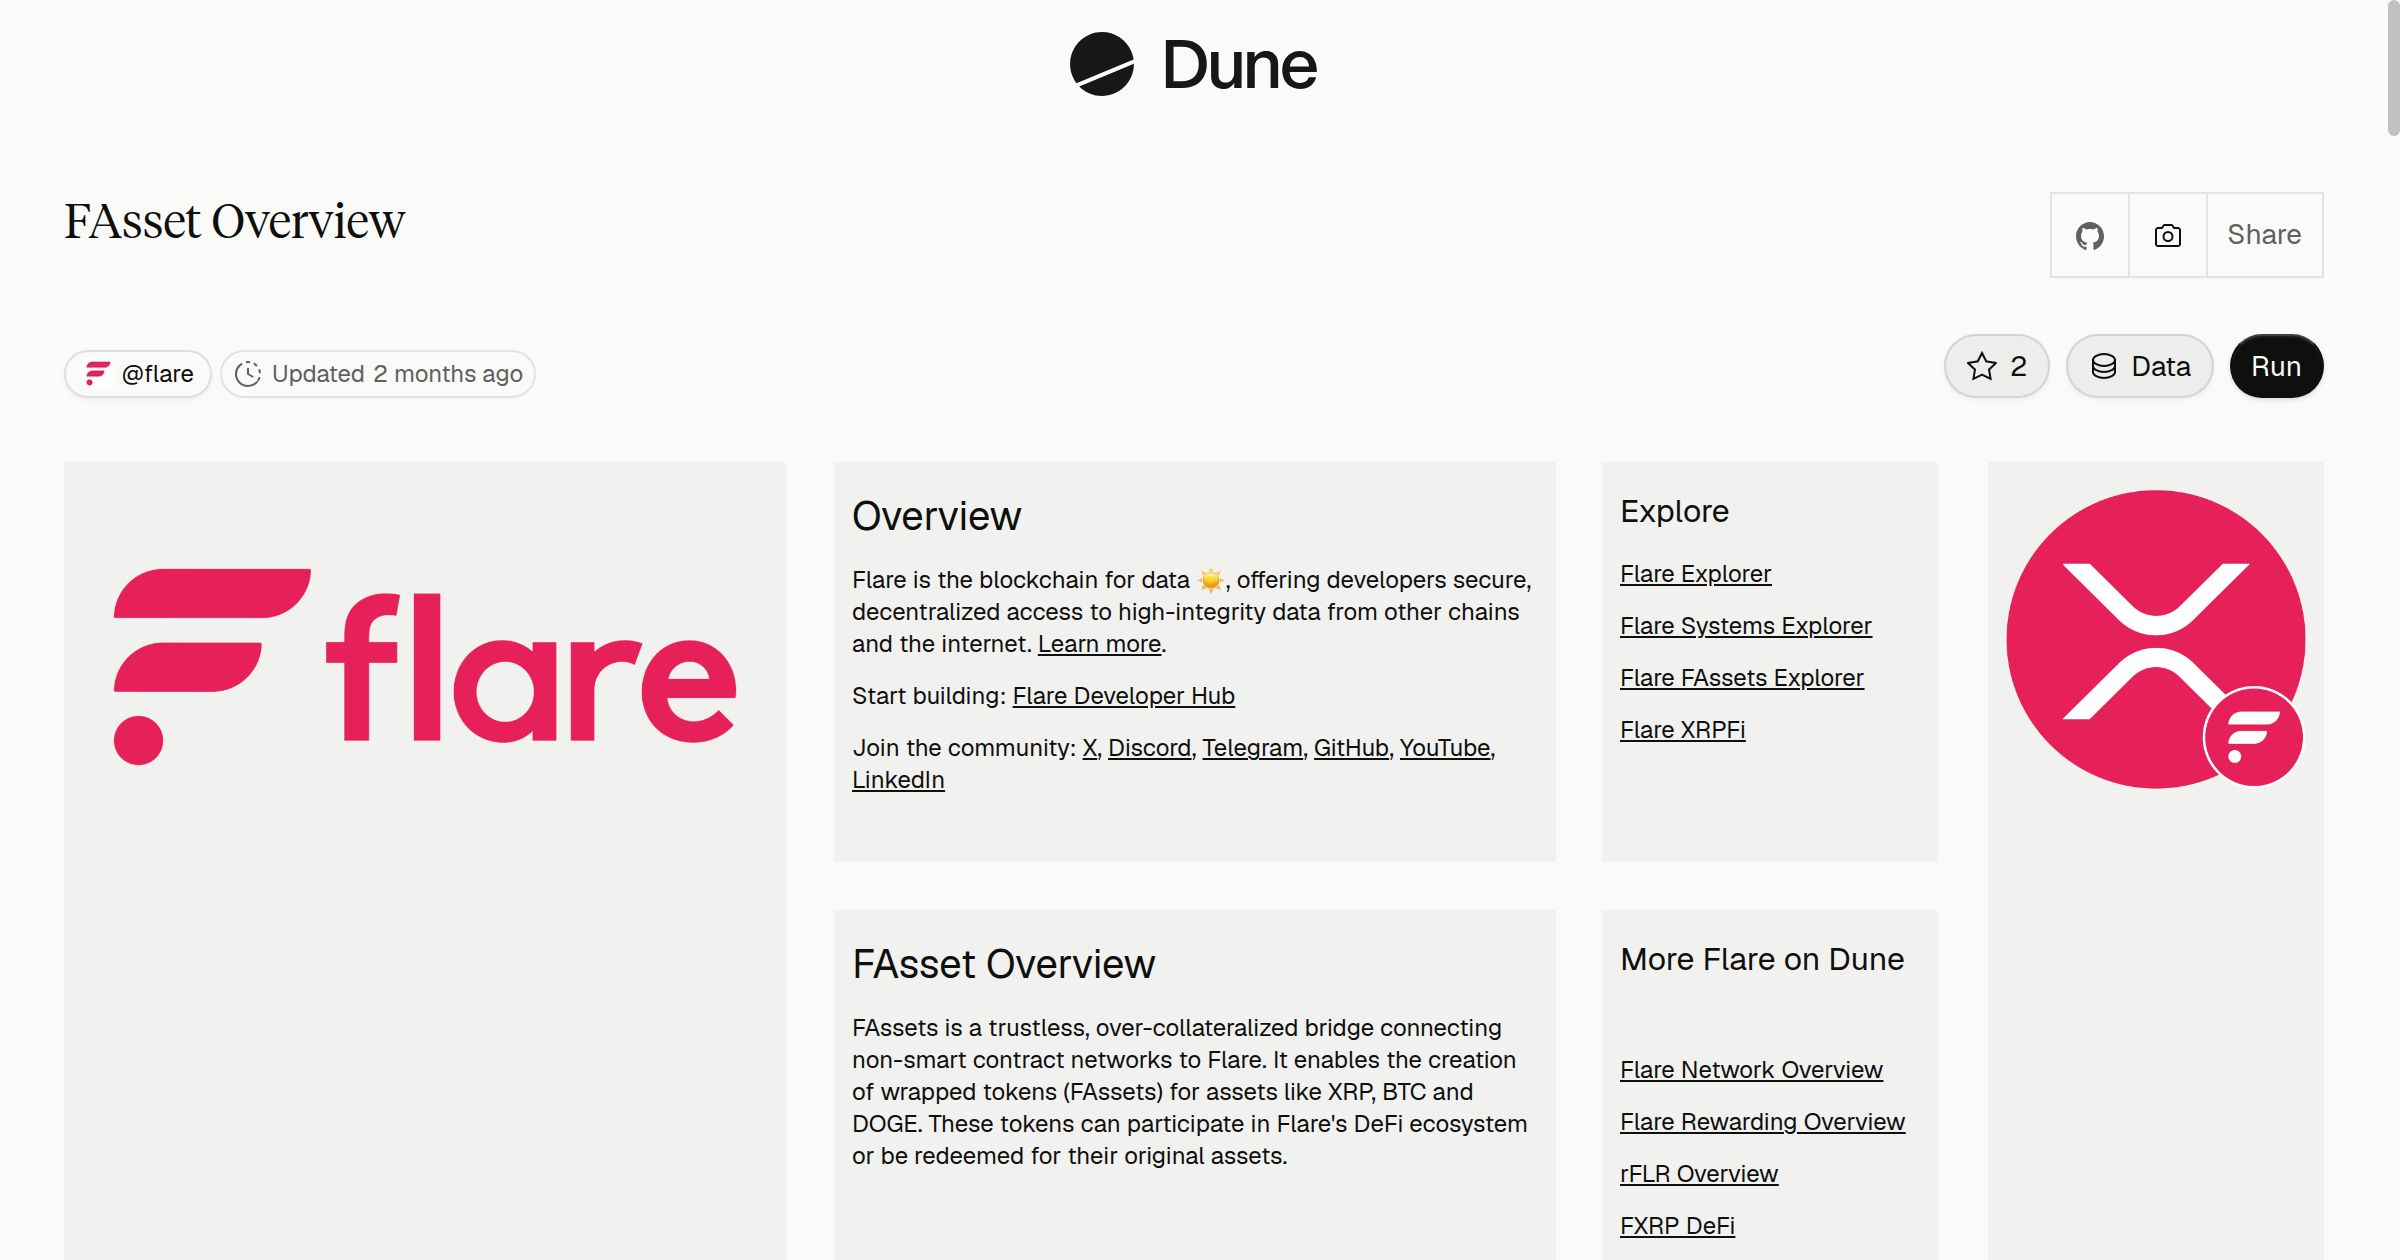This screenshot has height=1260, width=2400.
Task: Open the GitHub community link
Action: pos(1351,748)
